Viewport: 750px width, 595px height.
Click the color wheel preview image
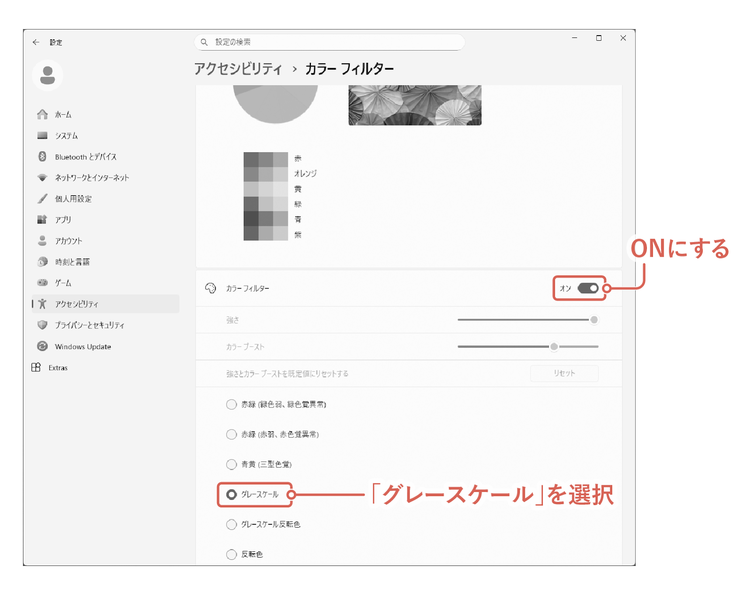[275, 104]
